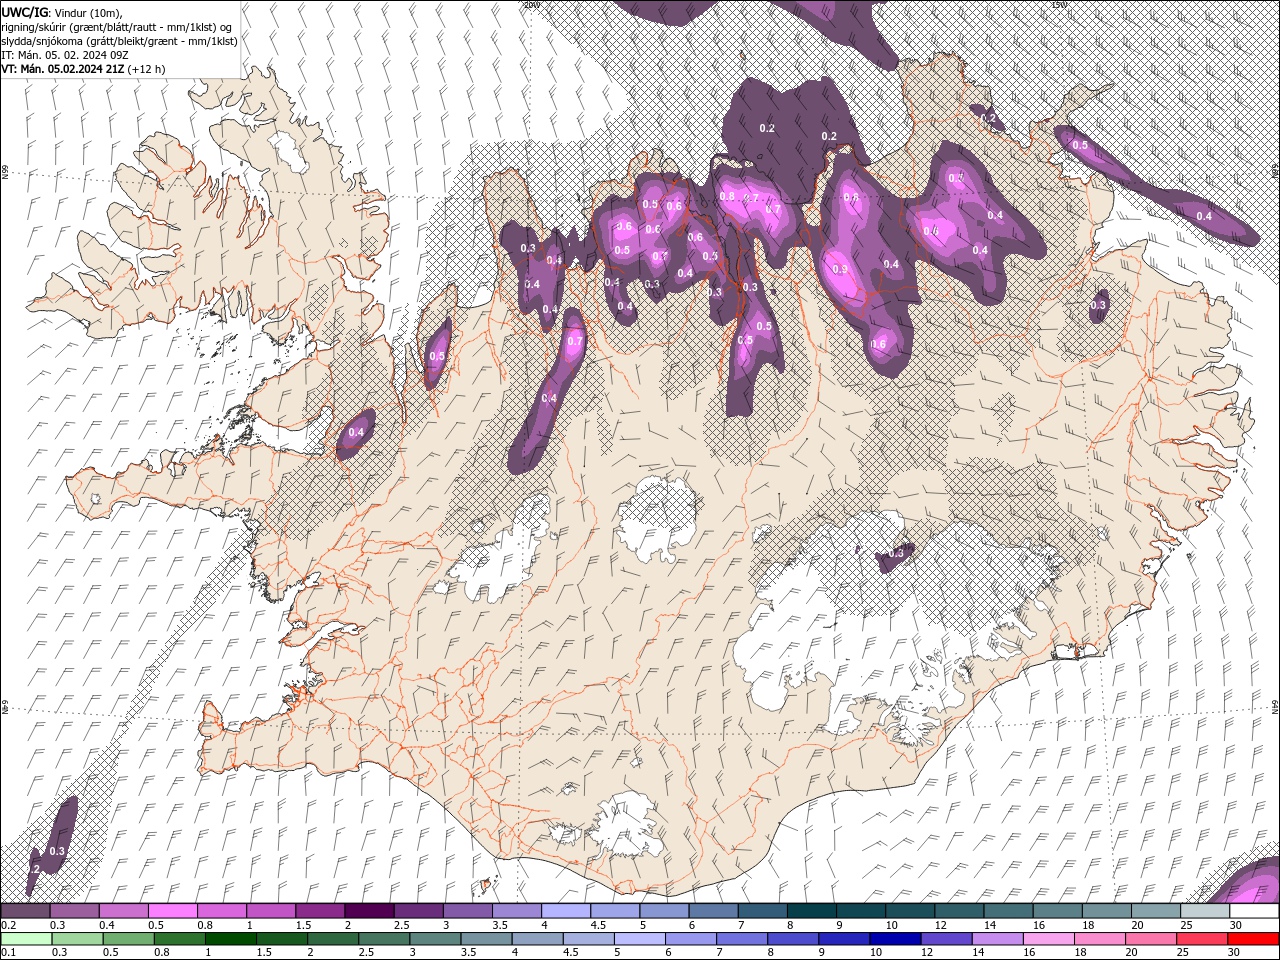
Task: Click the title text 'UWC/IG: Vindur (10m),'
Action: (x=61, y=12)
